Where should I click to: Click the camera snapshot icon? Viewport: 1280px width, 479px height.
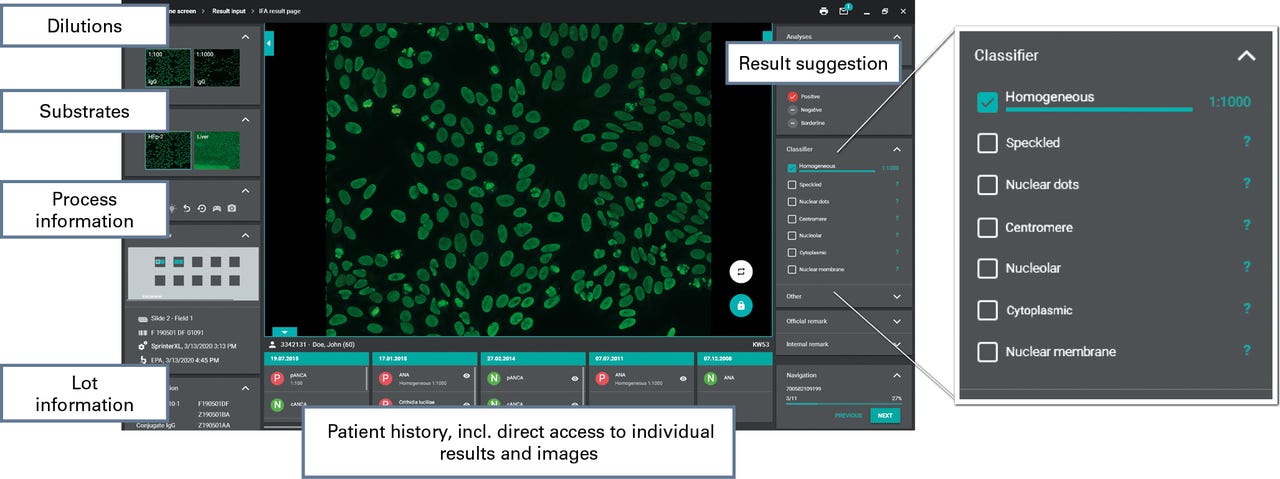click(x=232, y=208)
